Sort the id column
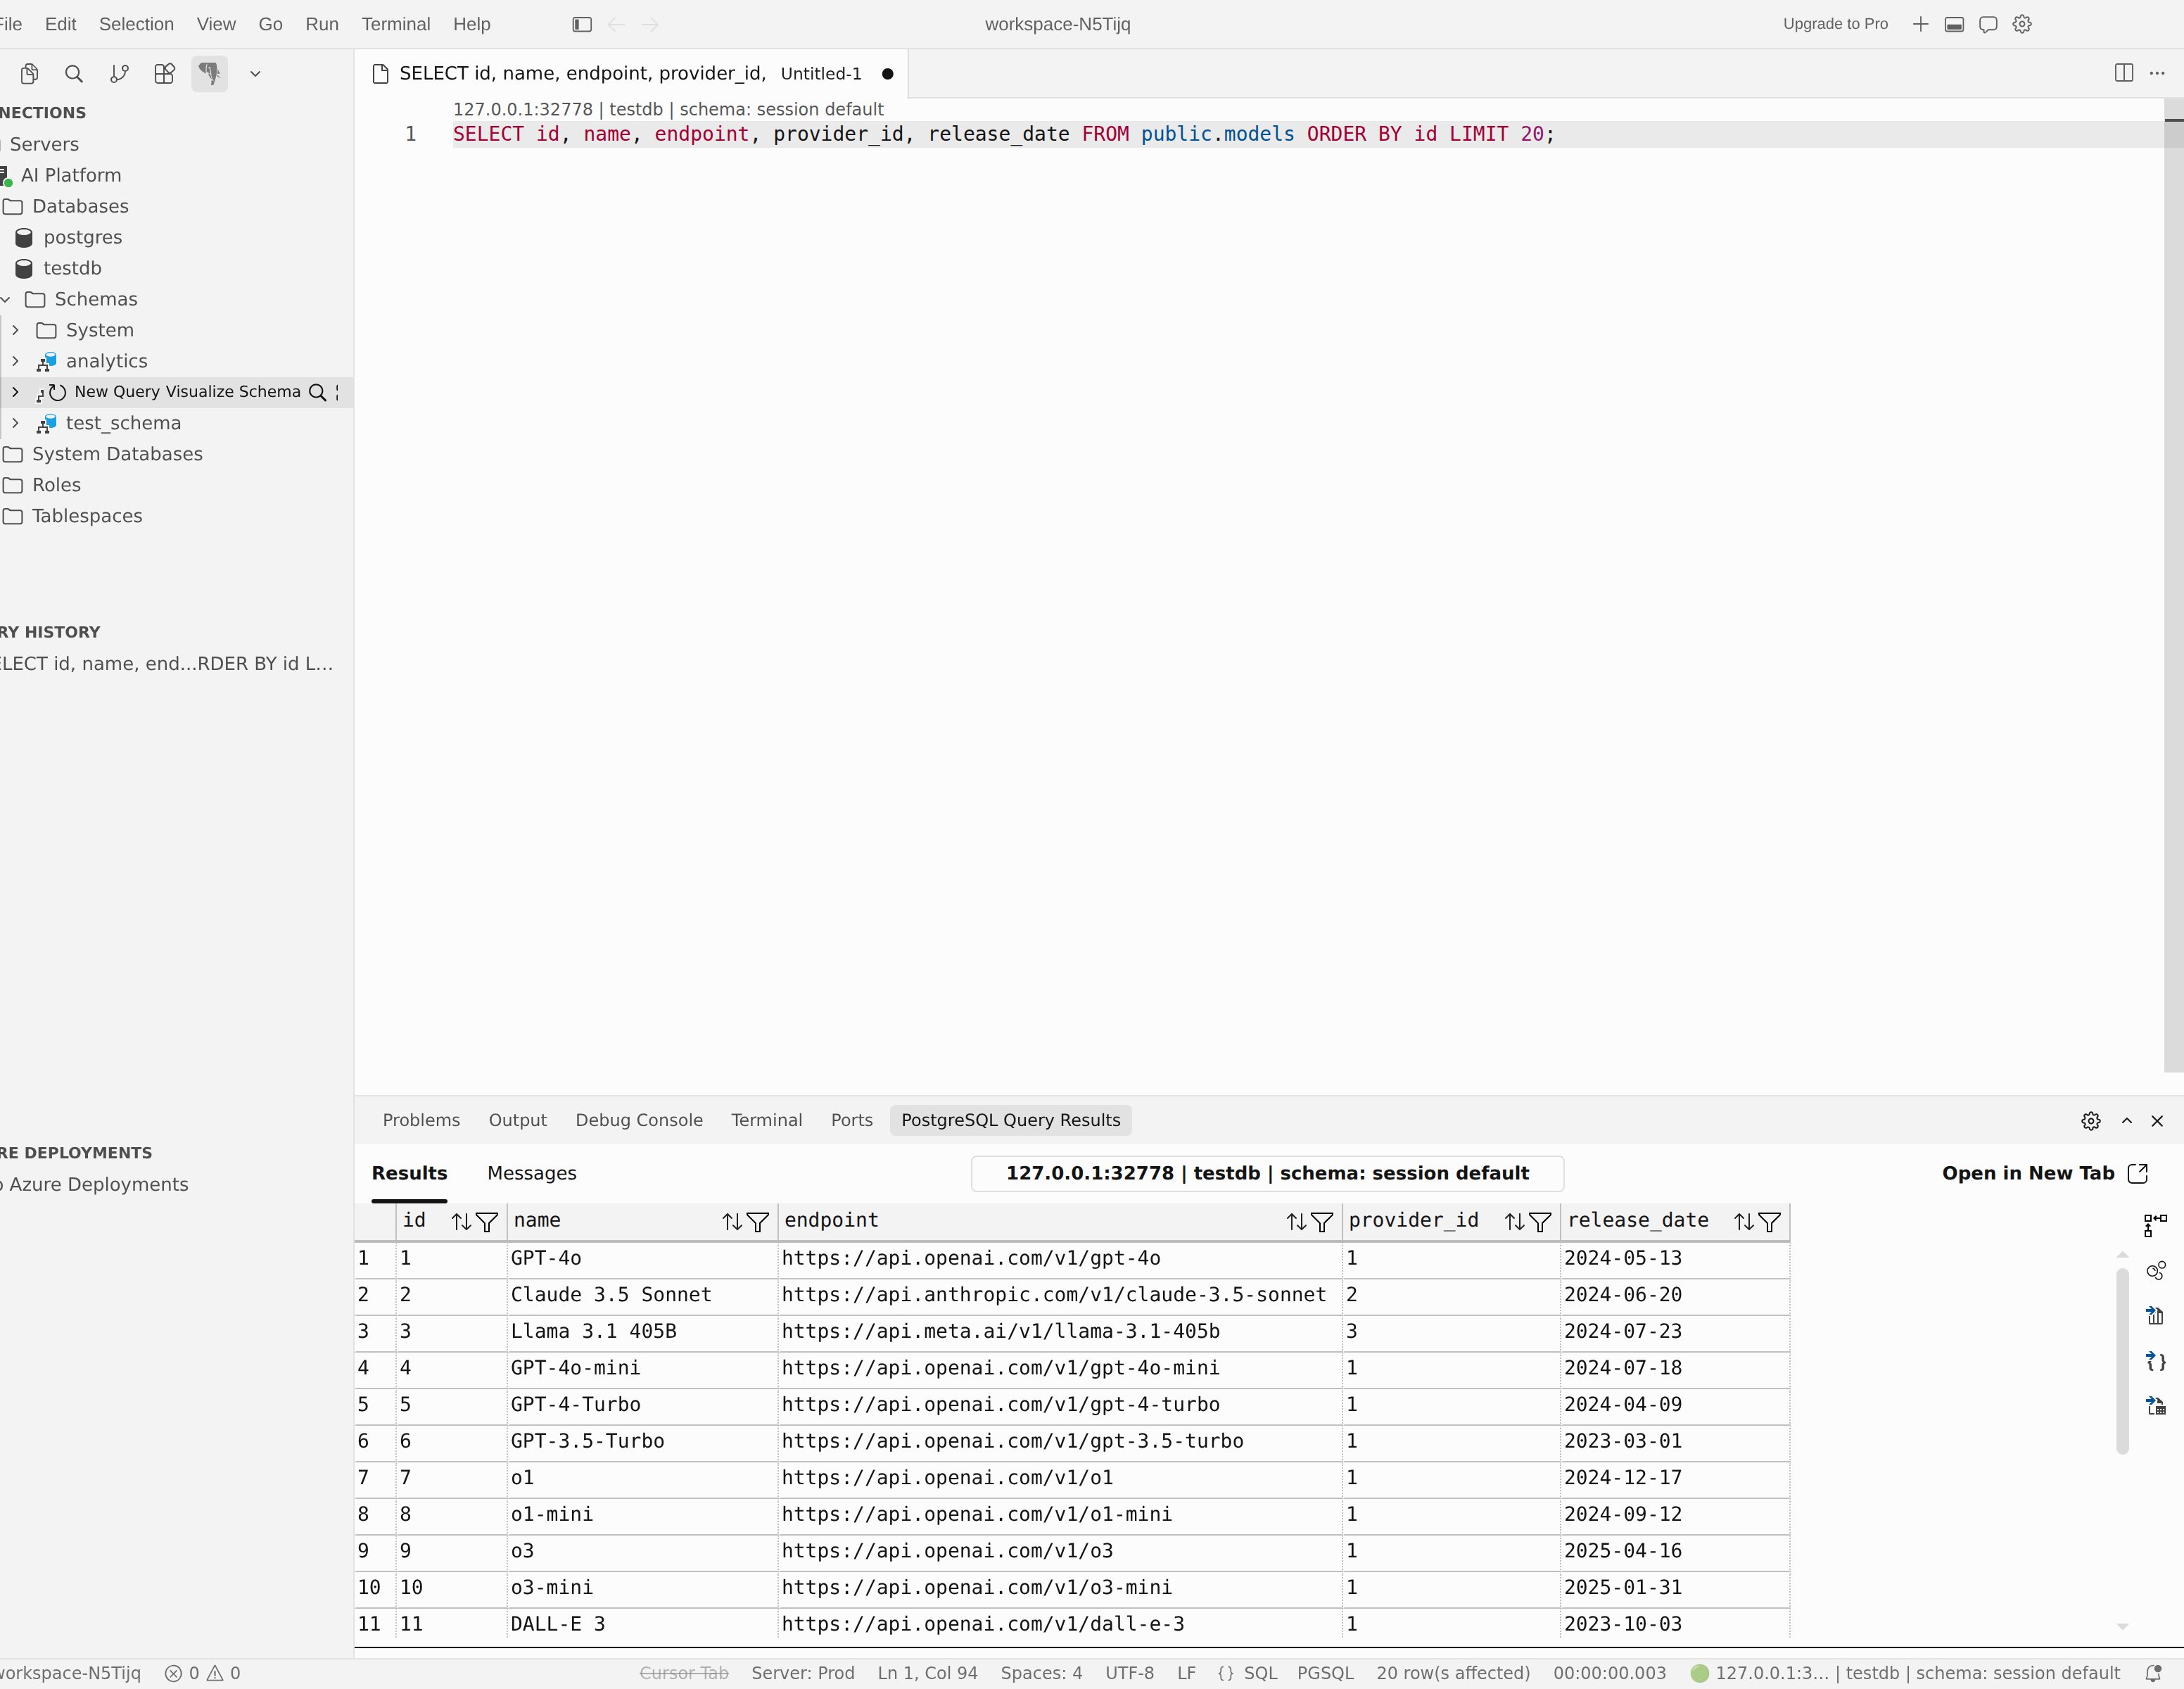Viewport: 2184px width, 1689px height. click(461, 1221)
